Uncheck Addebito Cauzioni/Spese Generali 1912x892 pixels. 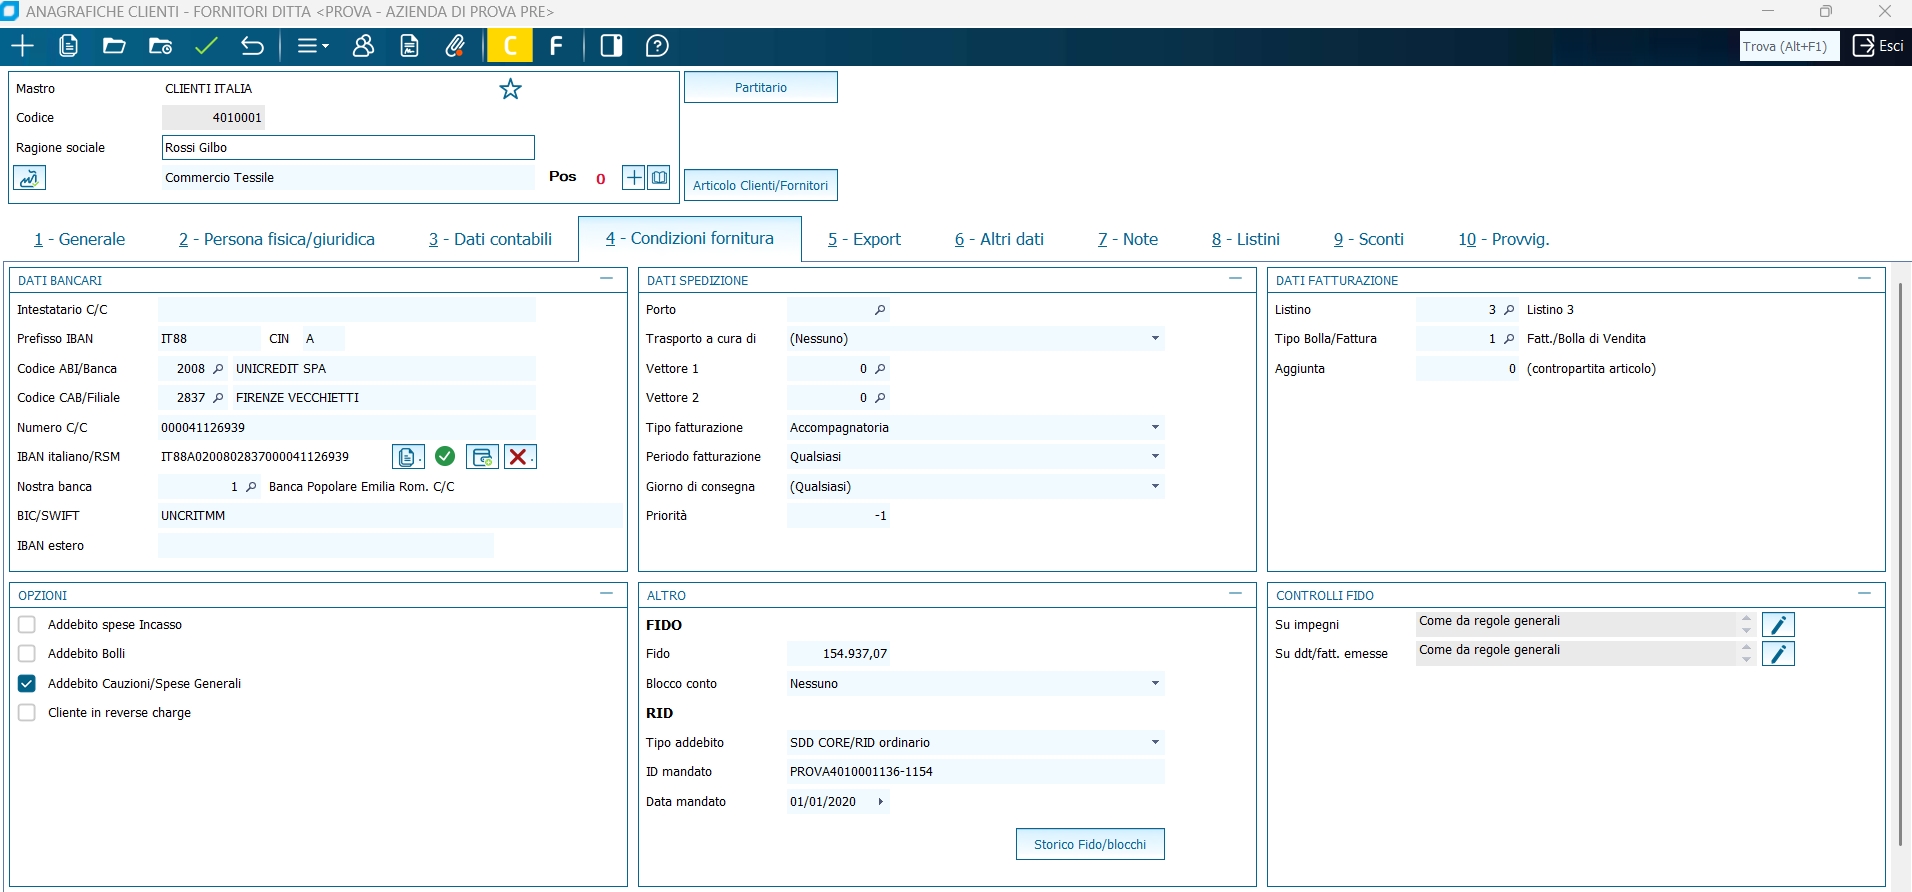27,684
